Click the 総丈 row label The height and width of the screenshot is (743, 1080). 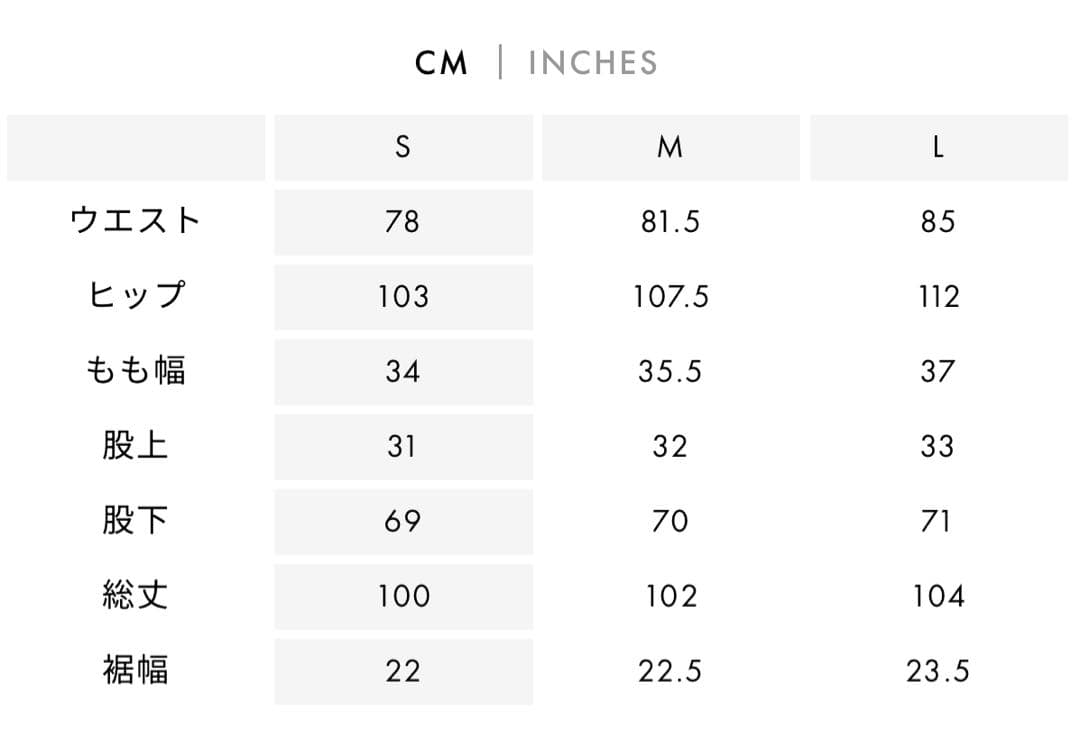[x=135, y=596]
